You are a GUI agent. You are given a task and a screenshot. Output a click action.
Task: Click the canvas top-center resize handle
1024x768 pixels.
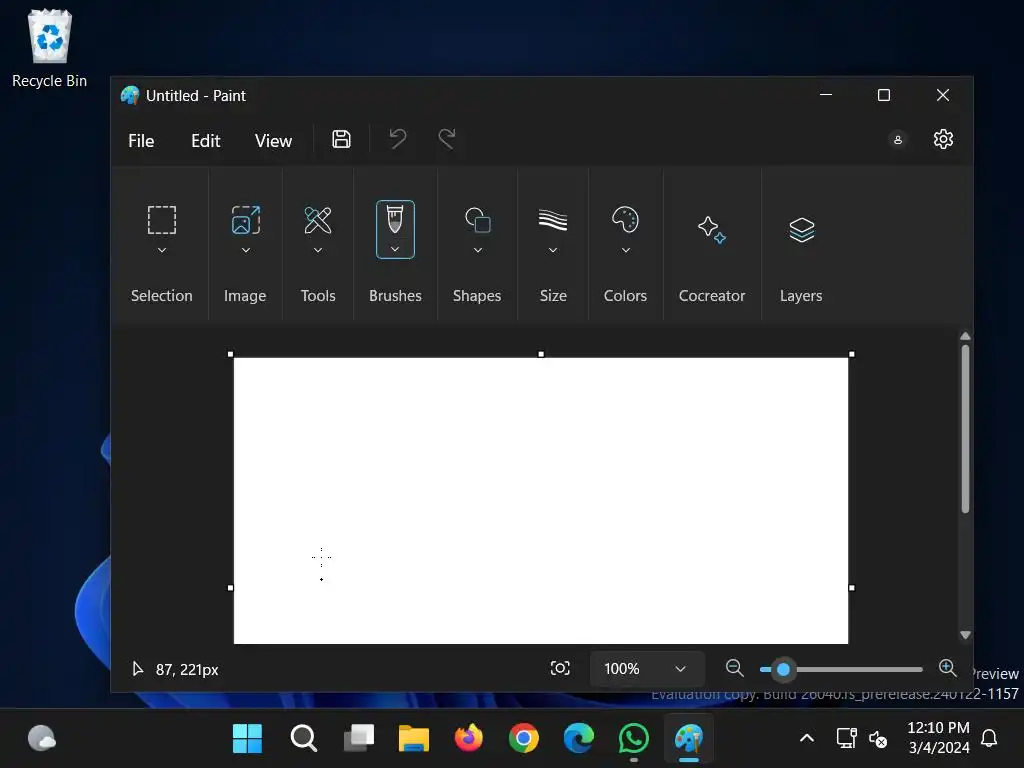point(541,354)
